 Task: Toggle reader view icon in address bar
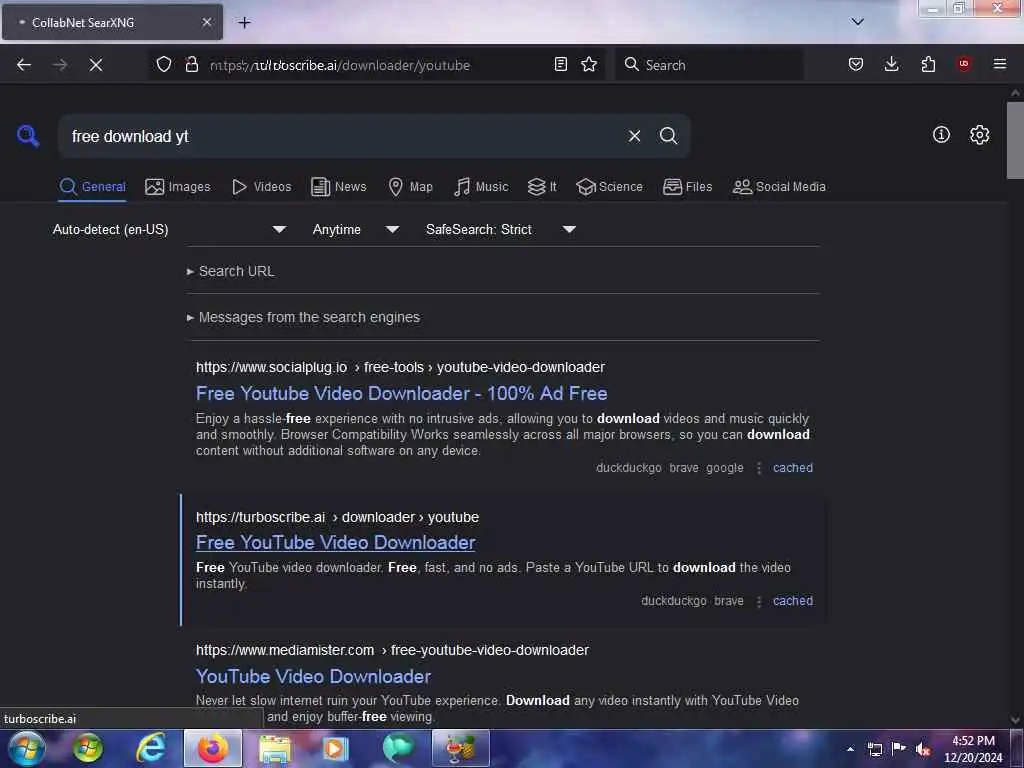click(560, 64)
